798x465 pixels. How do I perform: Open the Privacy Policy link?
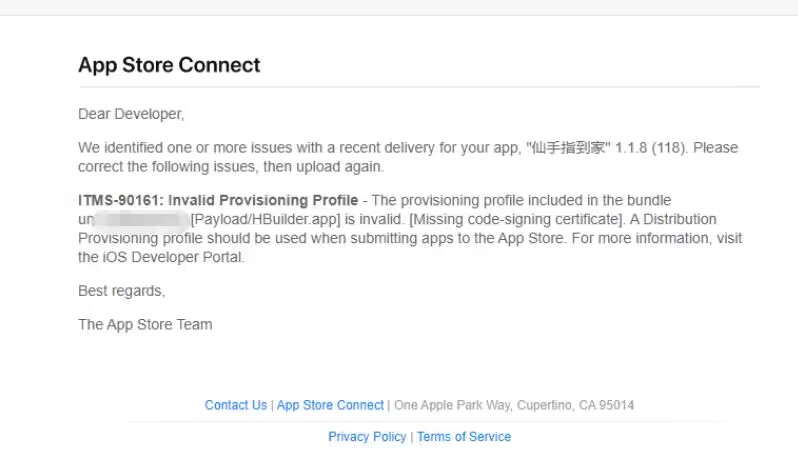tap(367, 437)
